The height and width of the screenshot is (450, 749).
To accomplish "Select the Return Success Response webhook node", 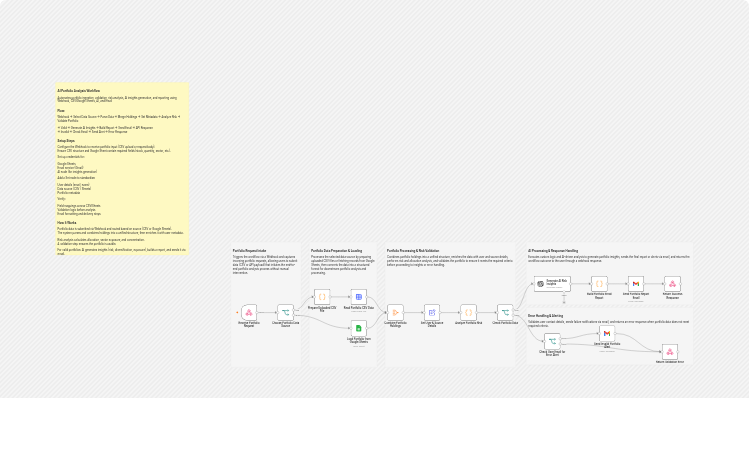I will click(x=672, y=284).
